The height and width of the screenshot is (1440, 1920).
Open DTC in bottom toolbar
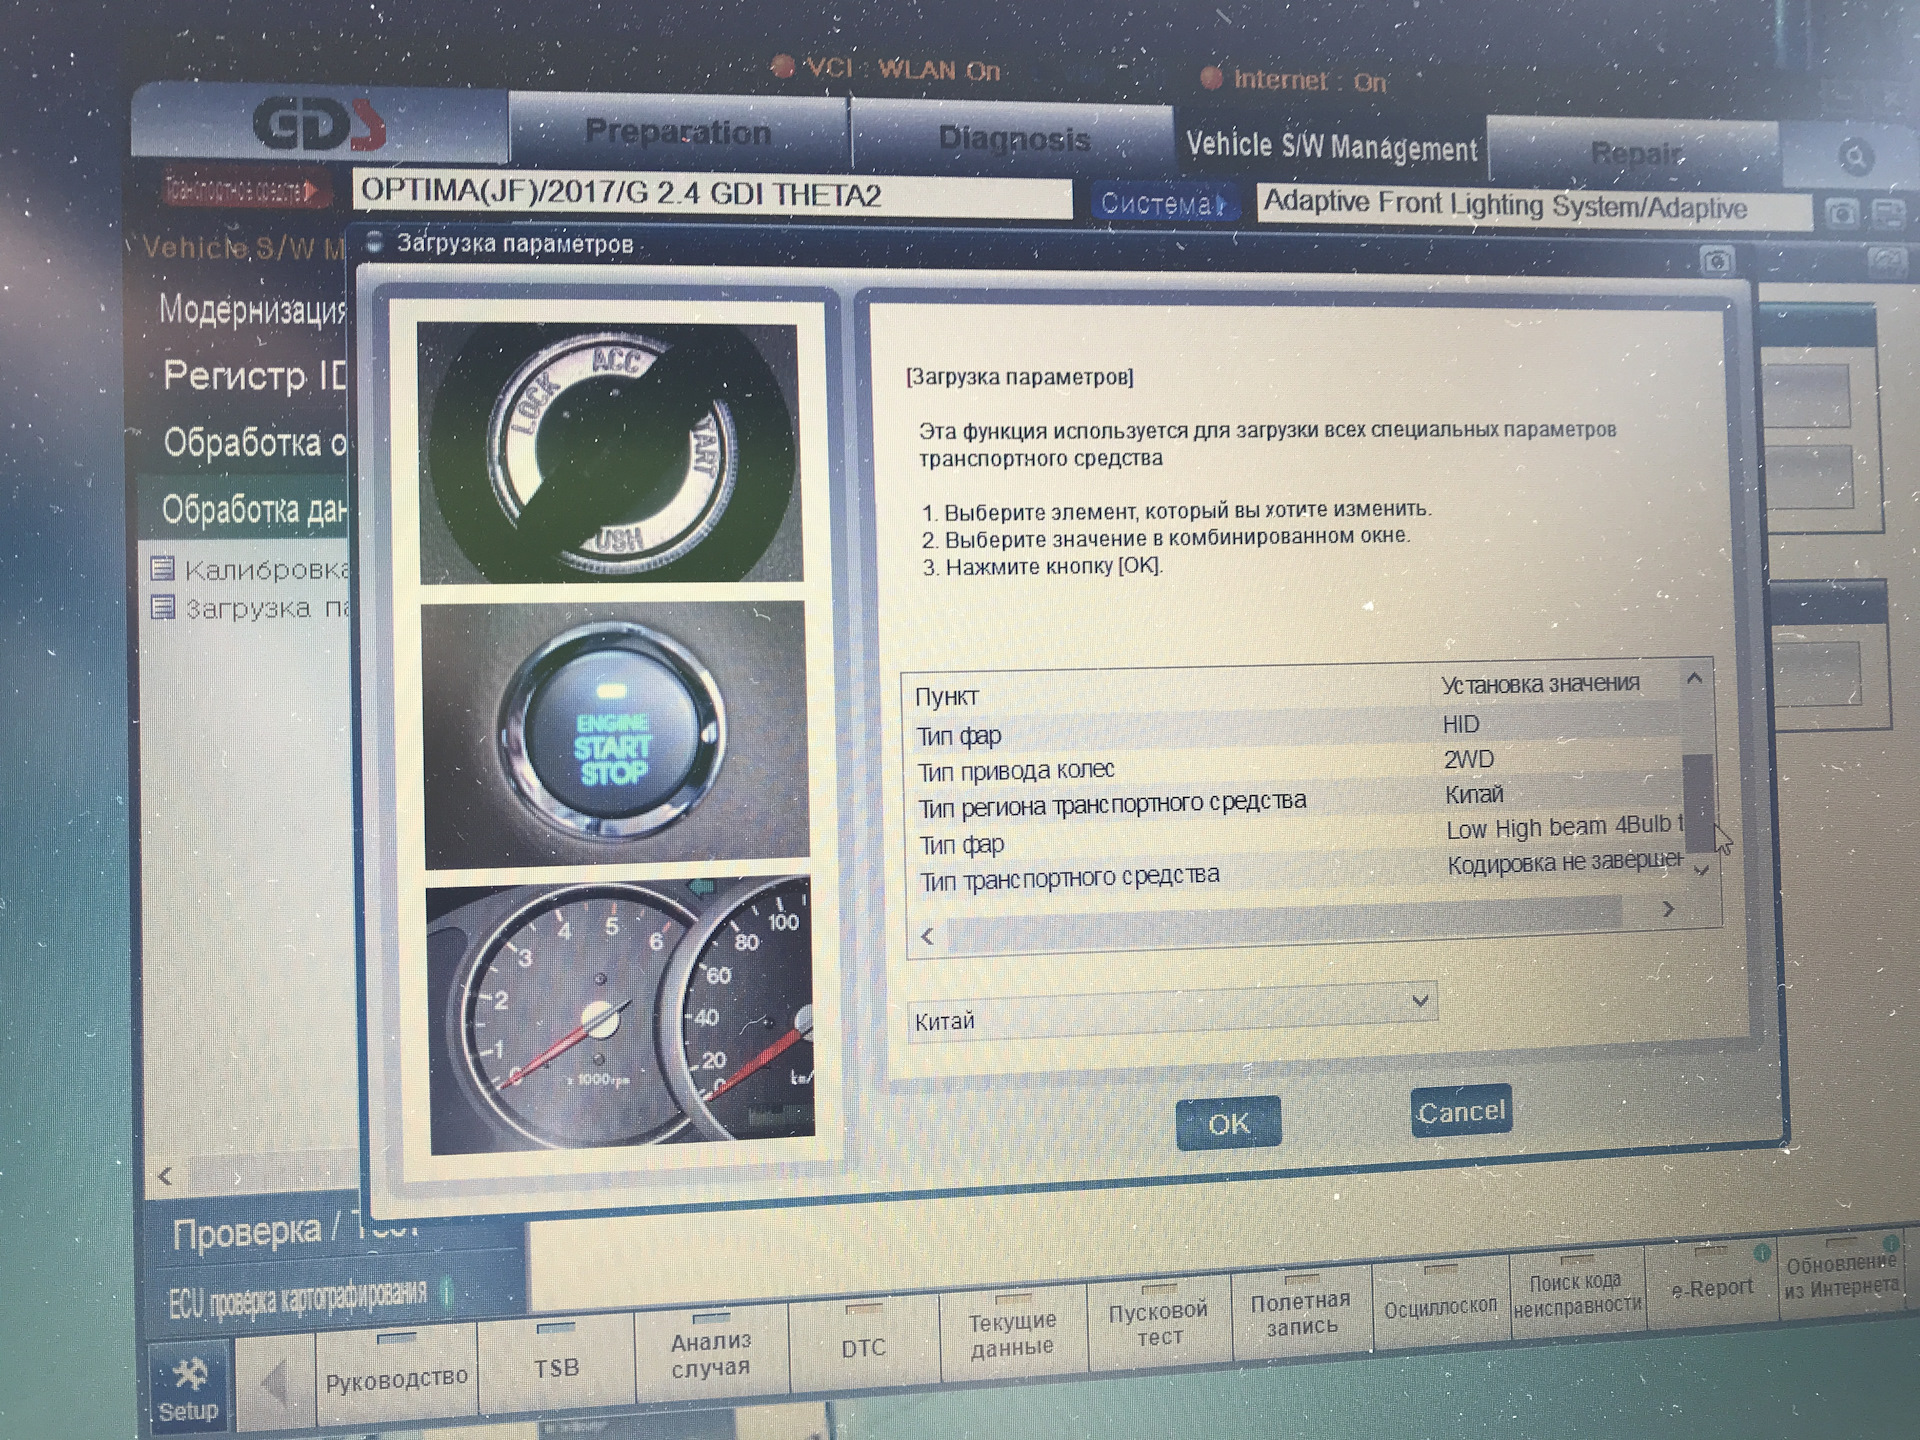tap(863, 1347)
